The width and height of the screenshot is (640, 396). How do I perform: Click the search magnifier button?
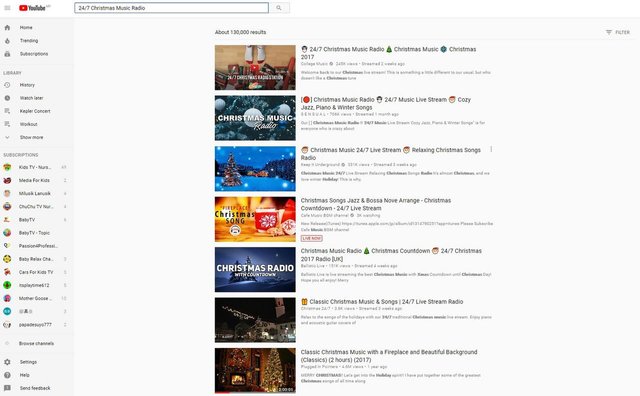coord(279,8)
